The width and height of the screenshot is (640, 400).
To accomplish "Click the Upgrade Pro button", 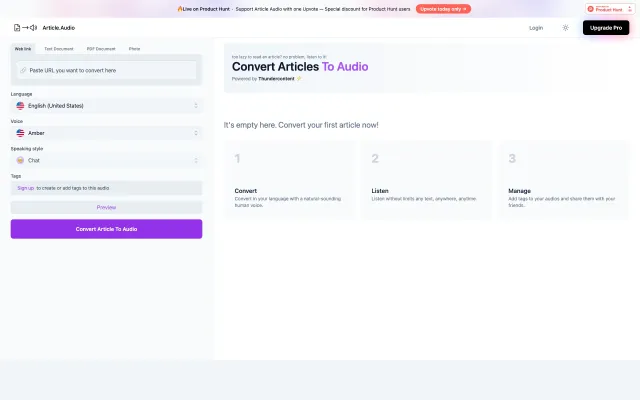I will [606, 28].
